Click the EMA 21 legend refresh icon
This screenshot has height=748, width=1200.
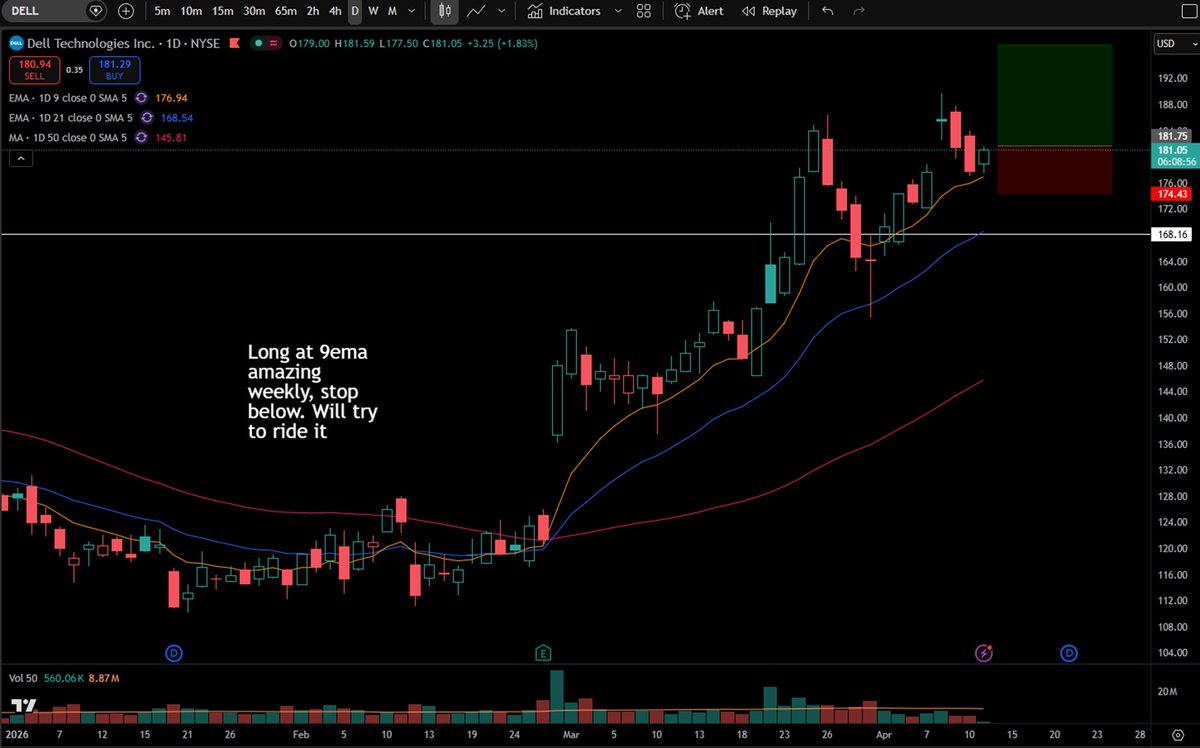tap(145, 117)
